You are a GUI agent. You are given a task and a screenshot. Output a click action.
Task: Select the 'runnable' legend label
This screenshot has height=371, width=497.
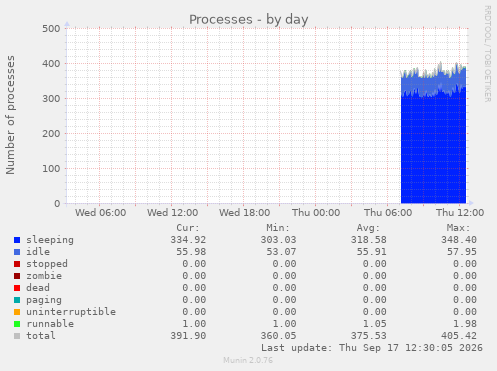click(50, 324)
